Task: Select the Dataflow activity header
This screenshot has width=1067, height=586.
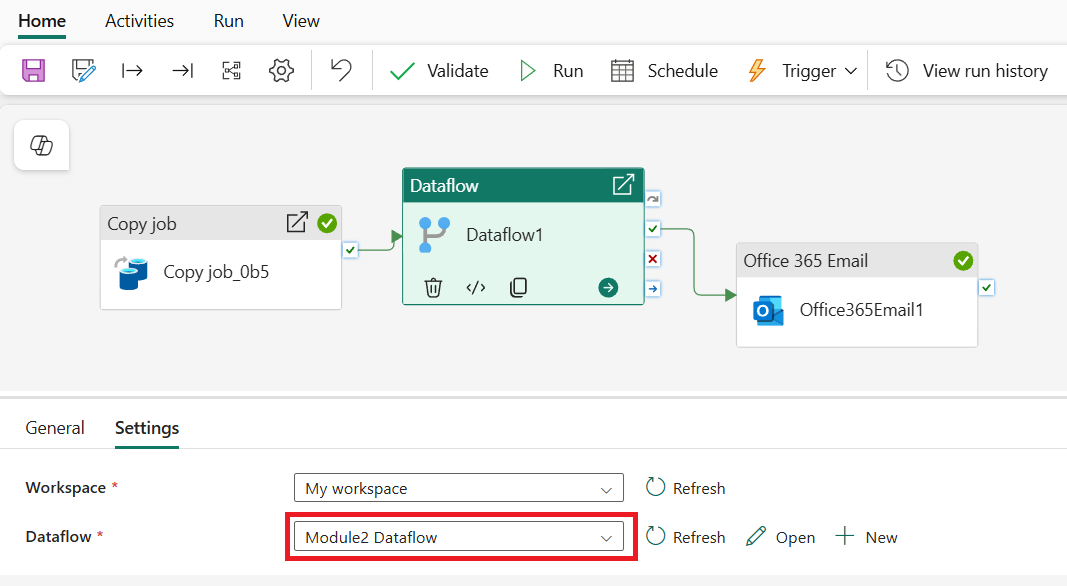Action: point(523,185)
